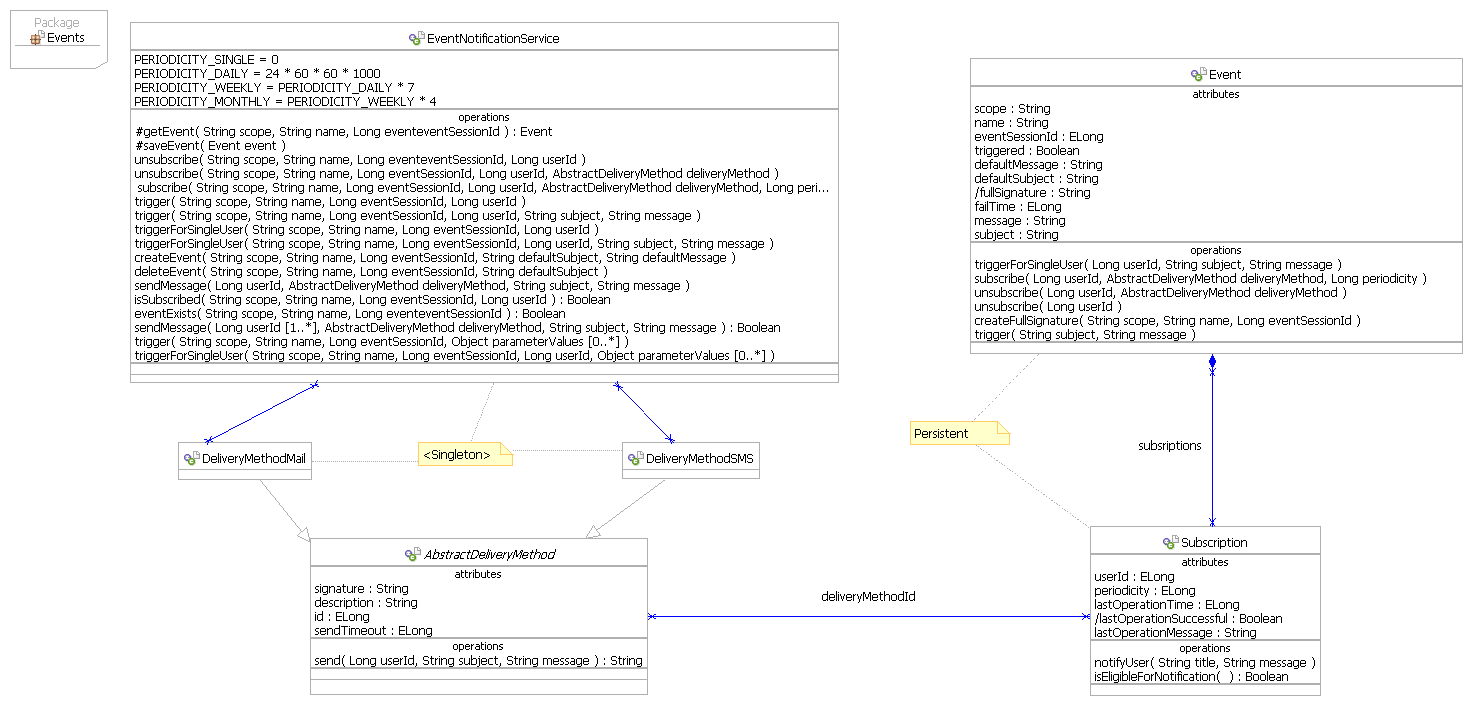Click the DeliveryMethodSMS class icon
The height and width of the screenshot is (706, 1473).
[x=635, y=459]
